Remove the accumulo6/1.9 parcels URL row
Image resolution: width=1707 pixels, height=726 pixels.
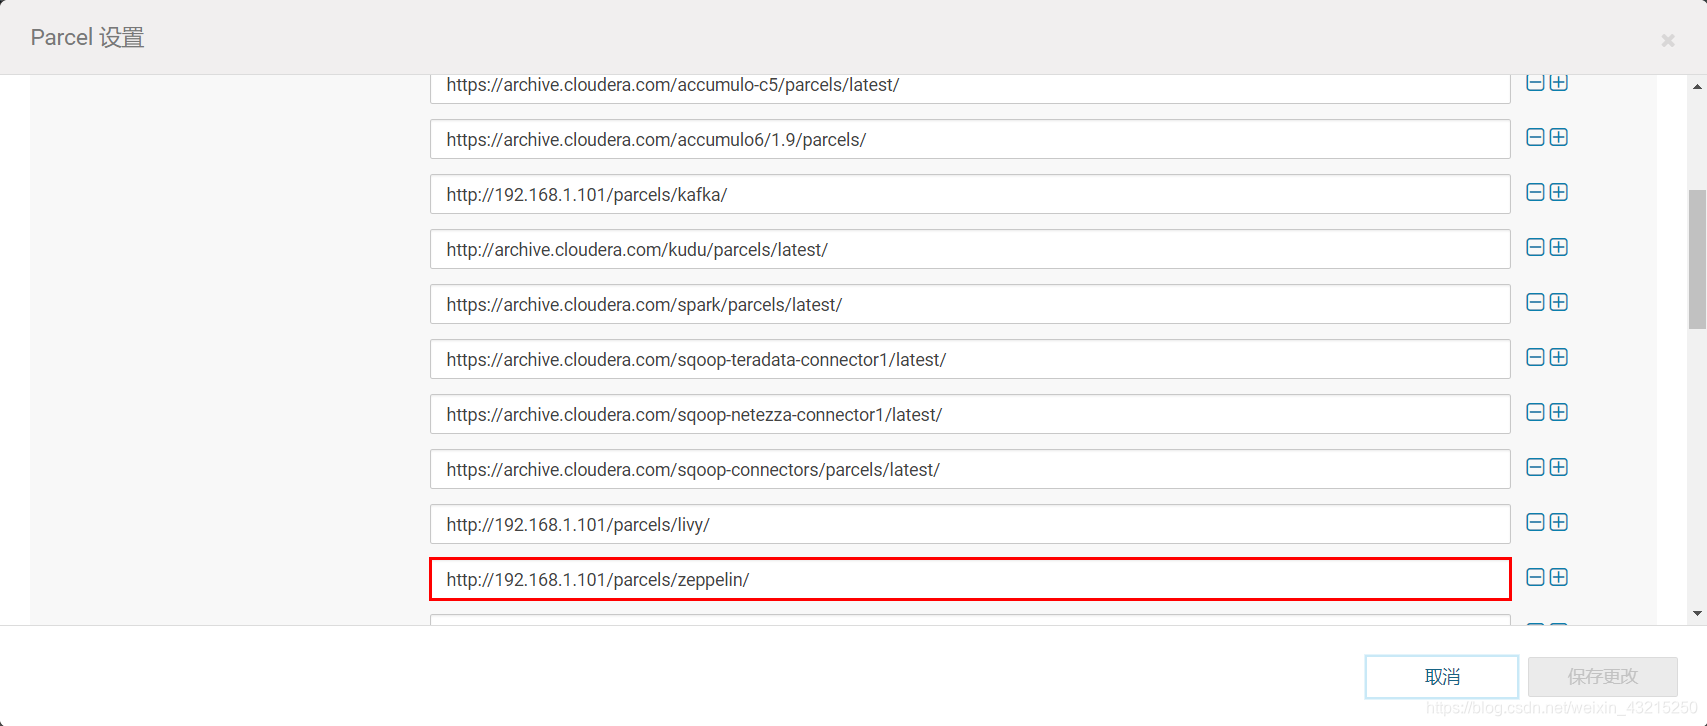point(1535,137)
